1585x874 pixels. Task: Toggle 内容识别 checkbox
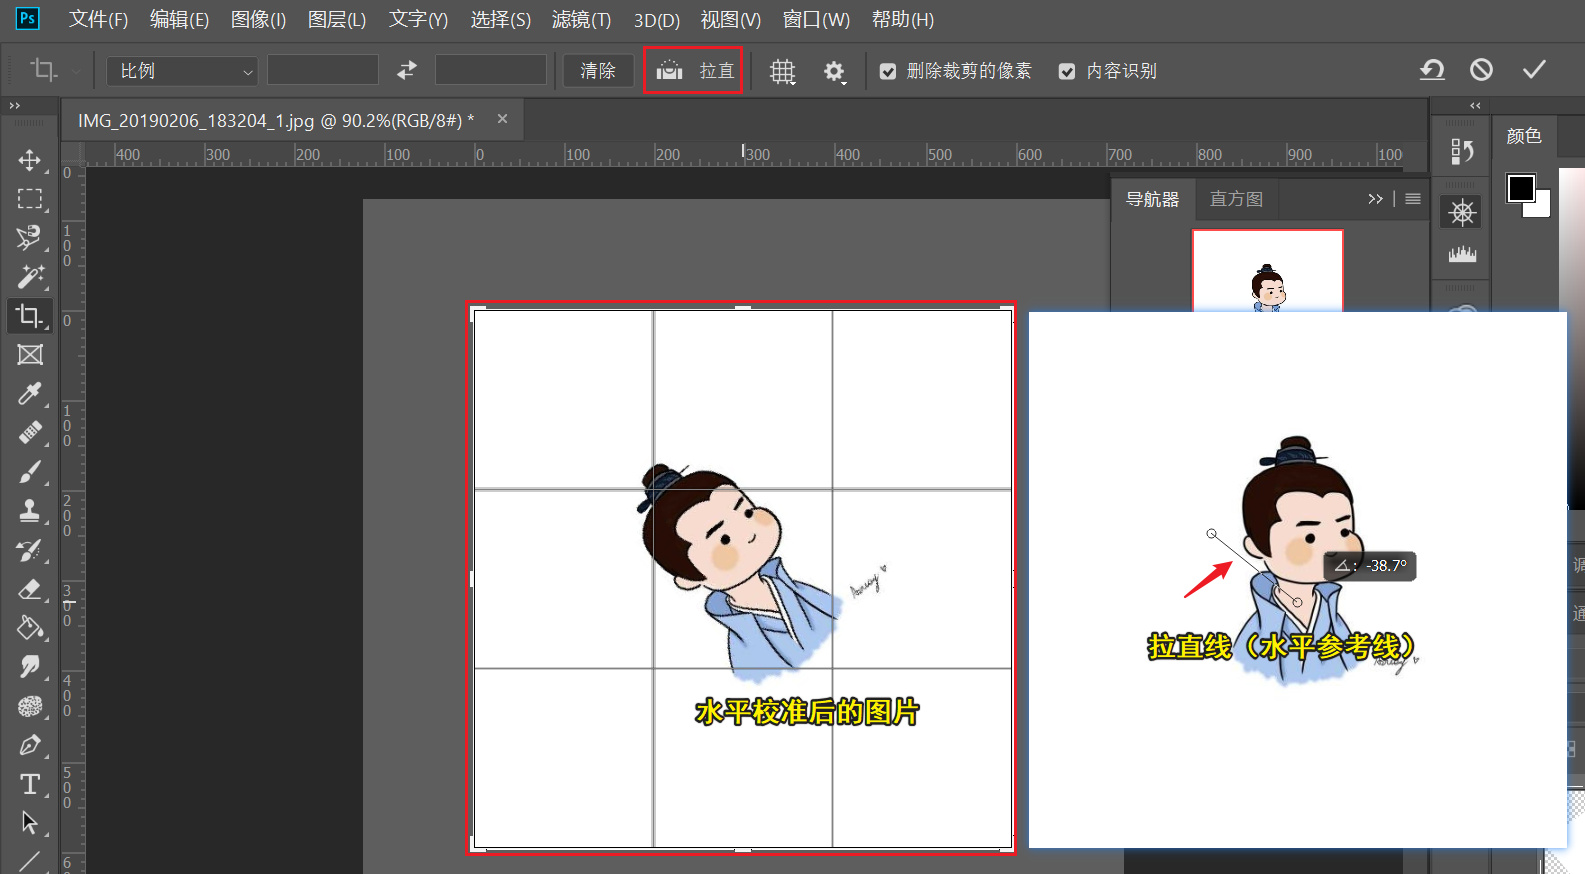[x=1067, y=71]
